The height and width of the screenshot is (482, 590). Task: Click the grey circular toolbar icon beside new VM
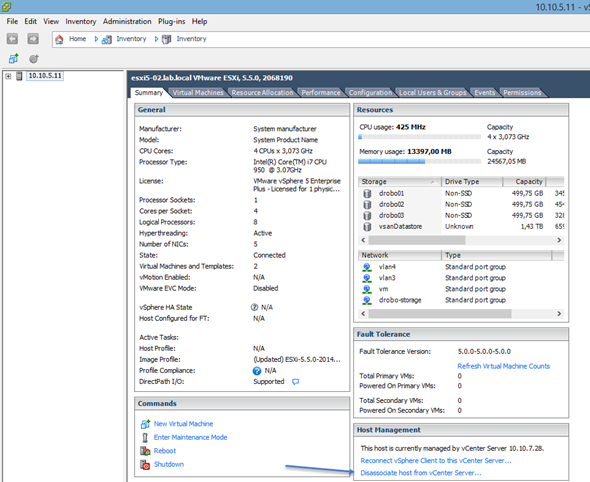[34, 59]
